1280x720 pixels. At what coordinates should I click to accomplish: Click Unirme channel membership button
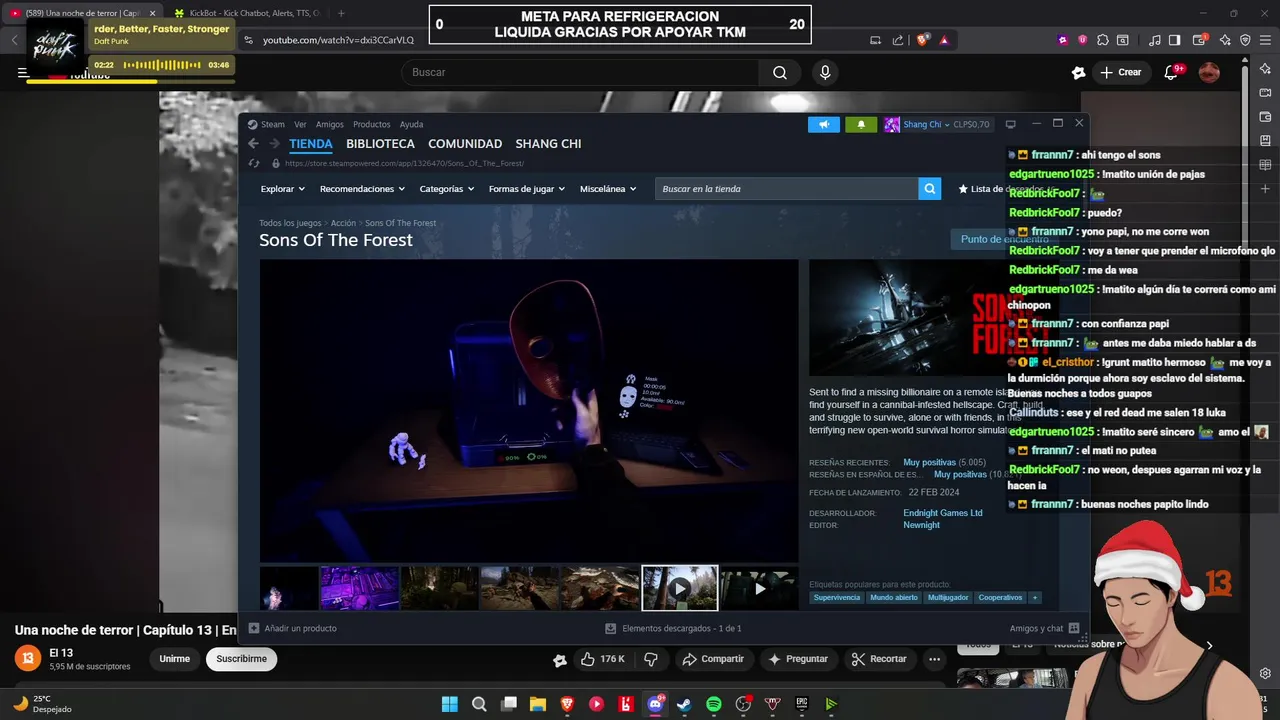[x=174, y=659]
